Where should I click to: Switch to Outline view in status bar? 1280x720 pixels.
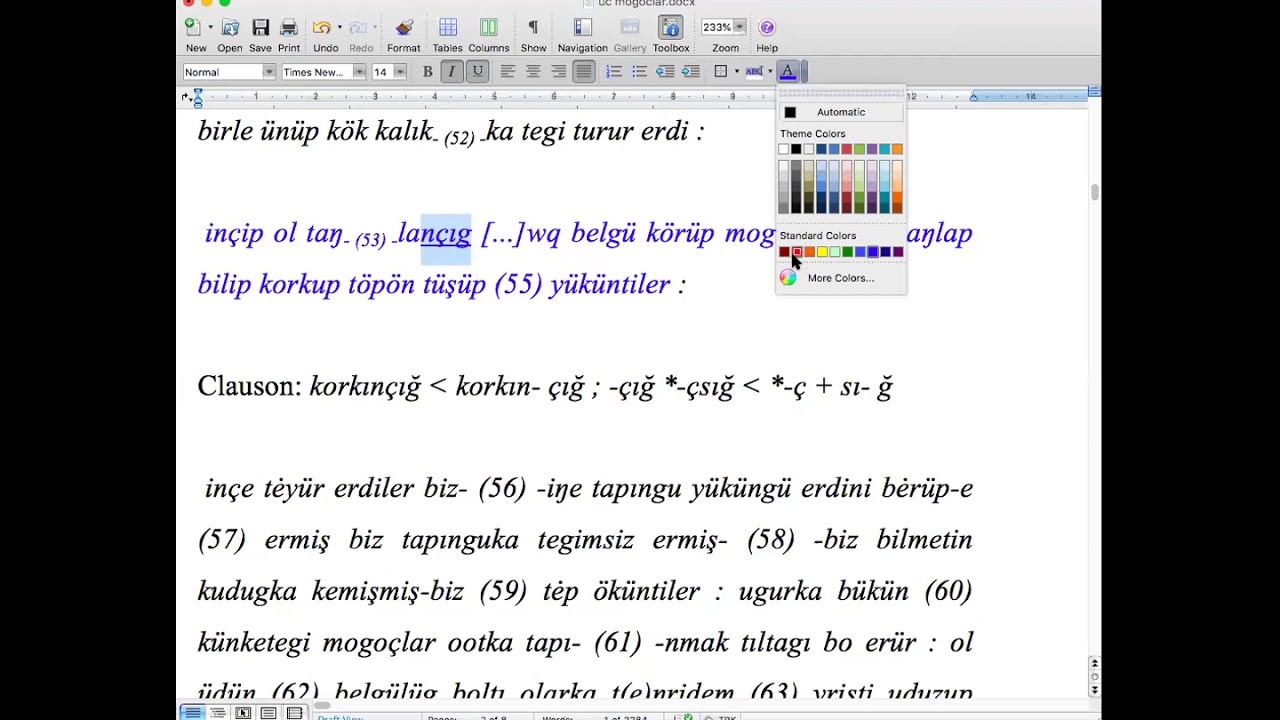pyautogui.click(x=217, y=713)
